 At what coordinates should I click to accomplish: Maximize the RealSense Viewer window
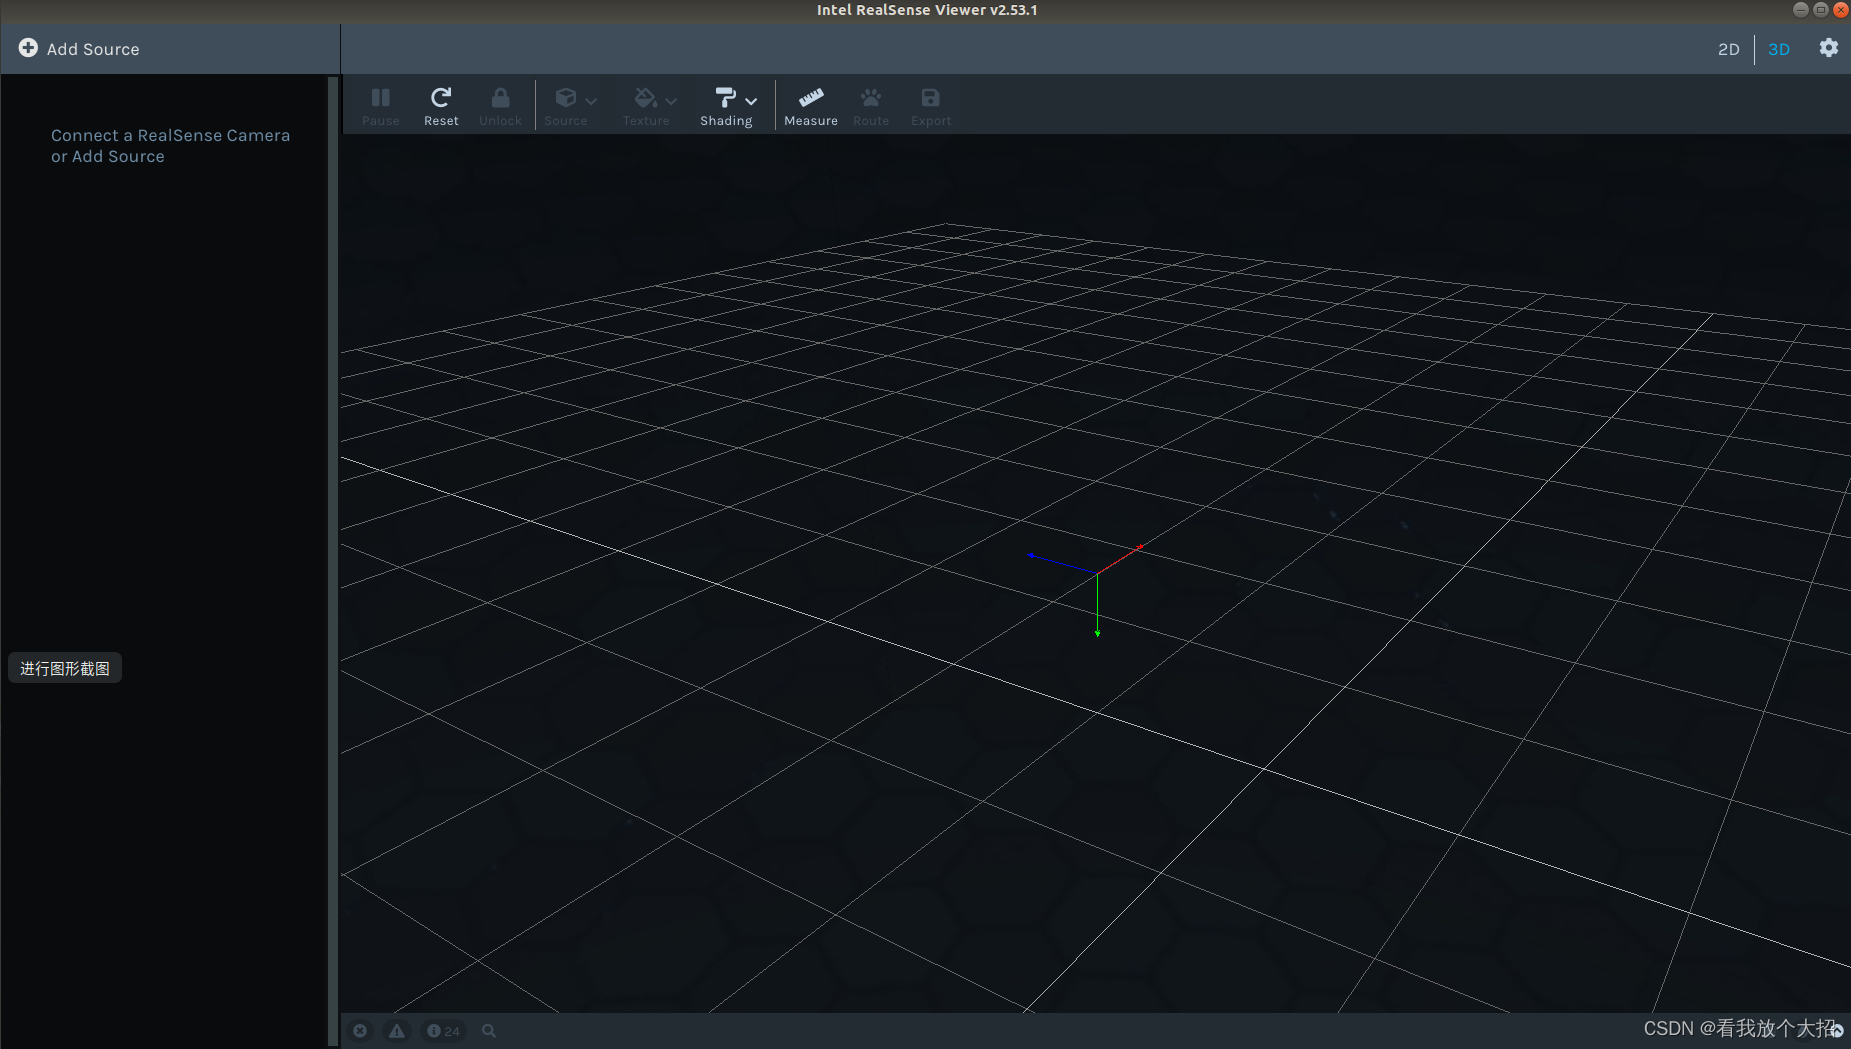1820,9
